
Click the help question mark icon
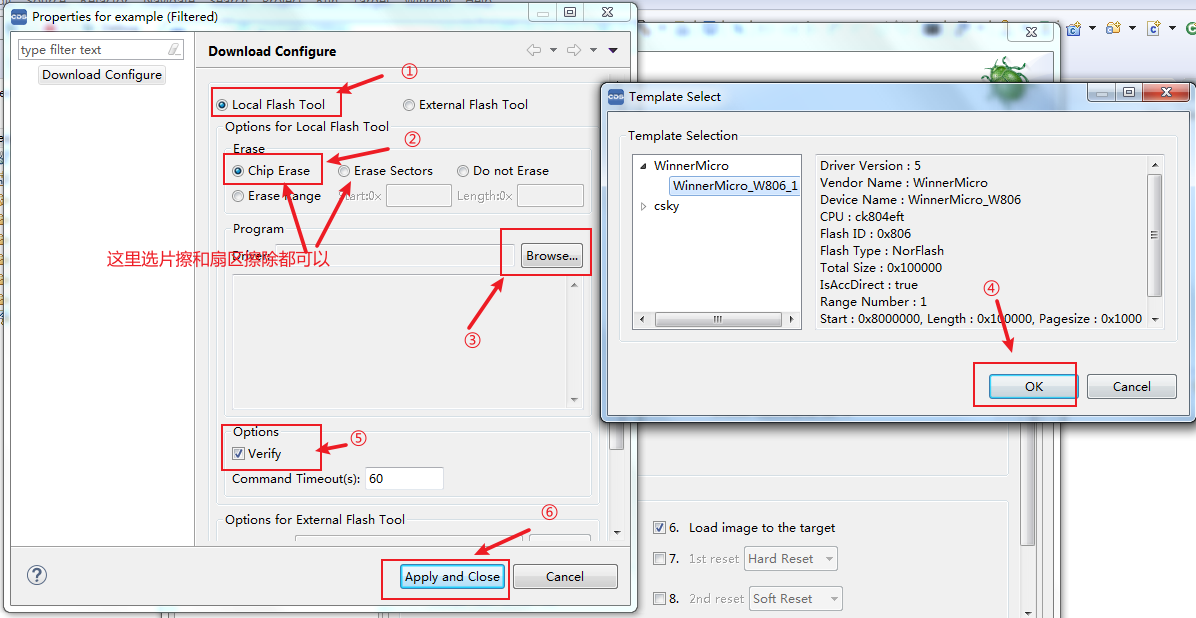pyautogui.click(x=37, y=575)
